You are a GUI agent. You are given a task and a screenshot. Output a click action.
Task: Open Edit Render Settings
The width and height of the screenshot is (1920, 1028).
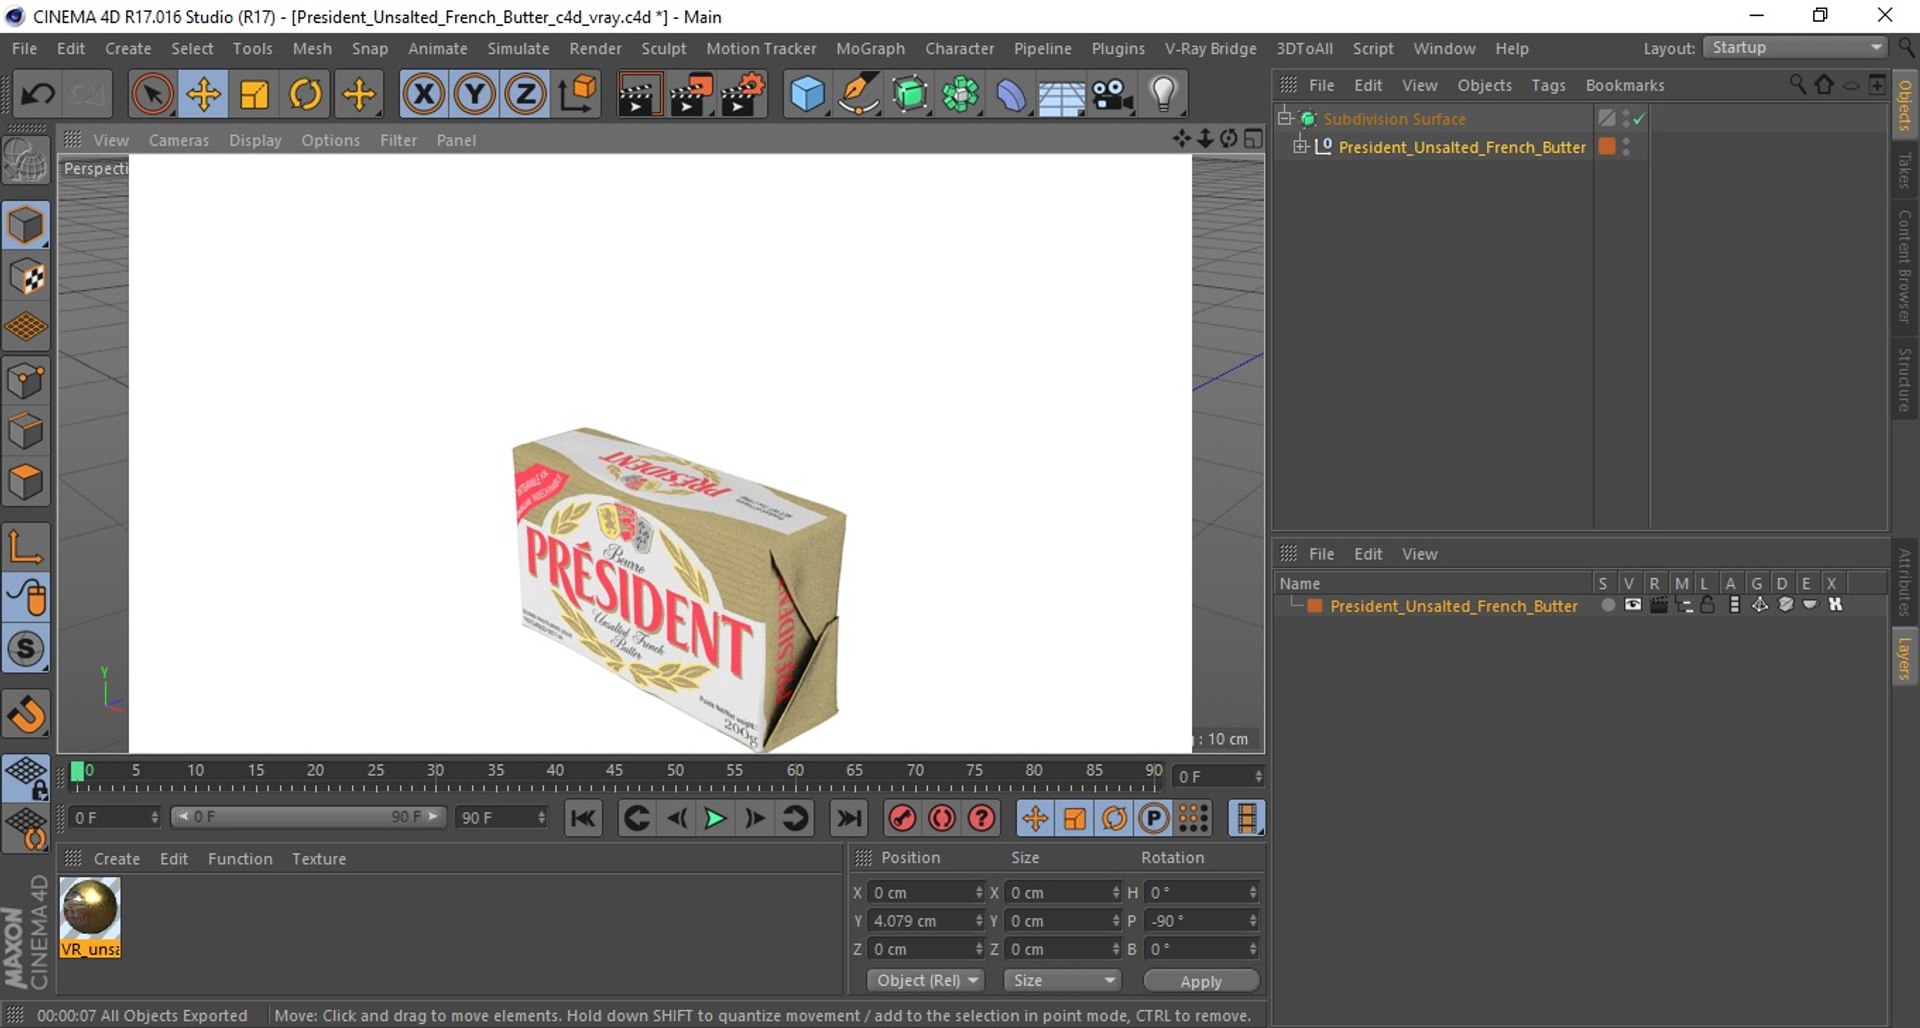coord(743,95)
